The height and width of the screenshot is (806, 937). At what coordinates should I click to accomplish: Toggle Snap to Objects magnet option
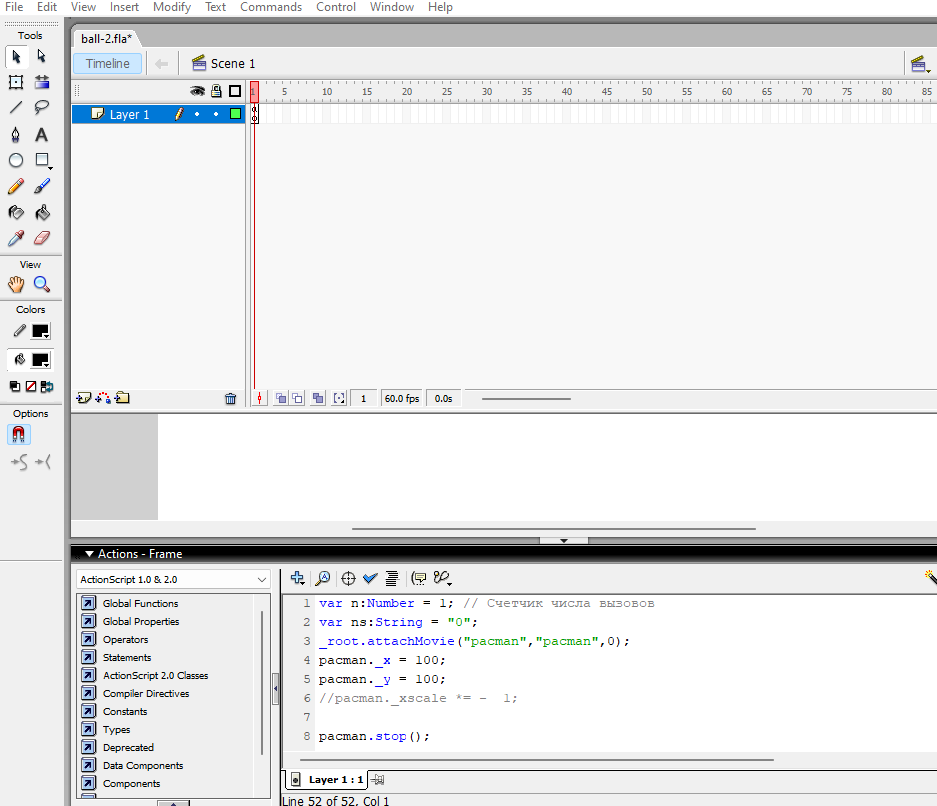(19, 434)
